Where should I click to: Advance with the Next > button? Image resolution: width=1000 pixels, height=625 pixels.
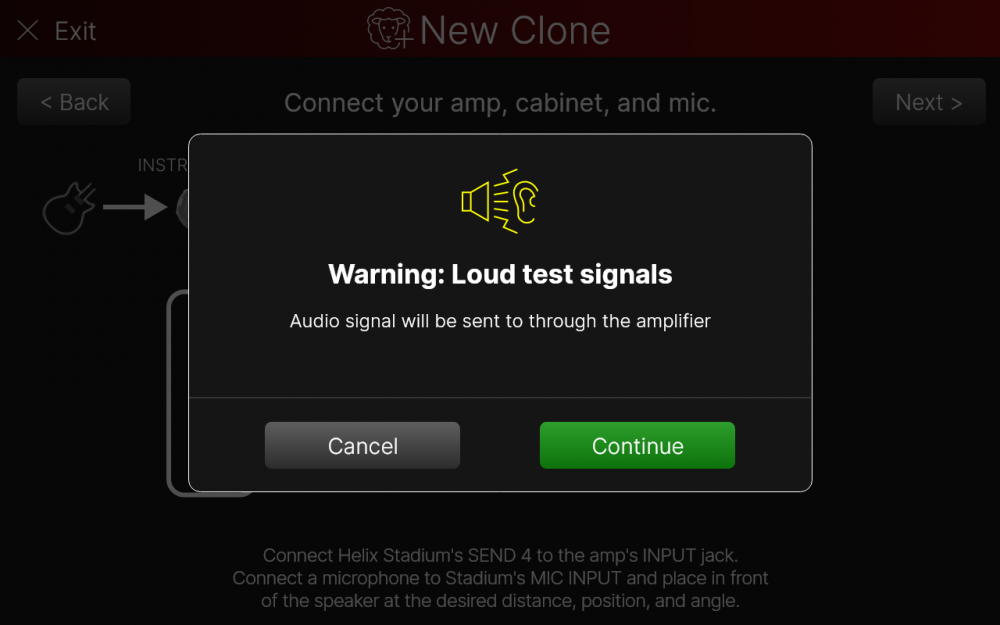(x=929, y=102)
